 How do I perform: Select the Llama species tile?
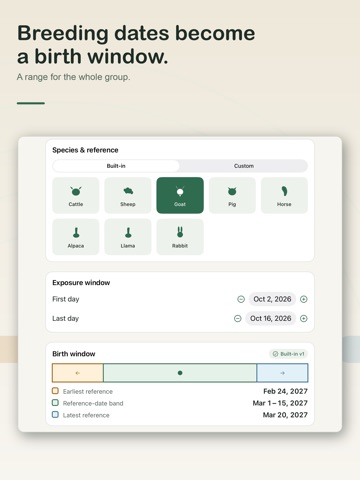click(x=128, y=237)
